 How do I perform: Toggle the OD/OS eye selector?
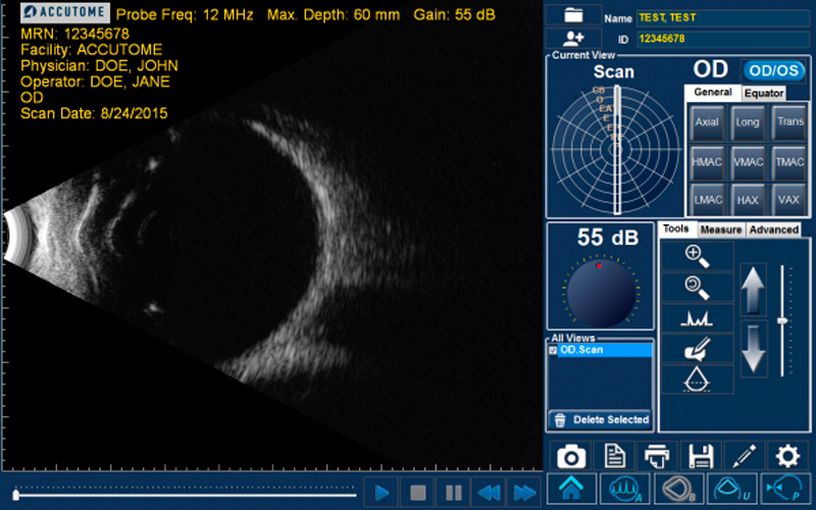click(x=774, y=70)
